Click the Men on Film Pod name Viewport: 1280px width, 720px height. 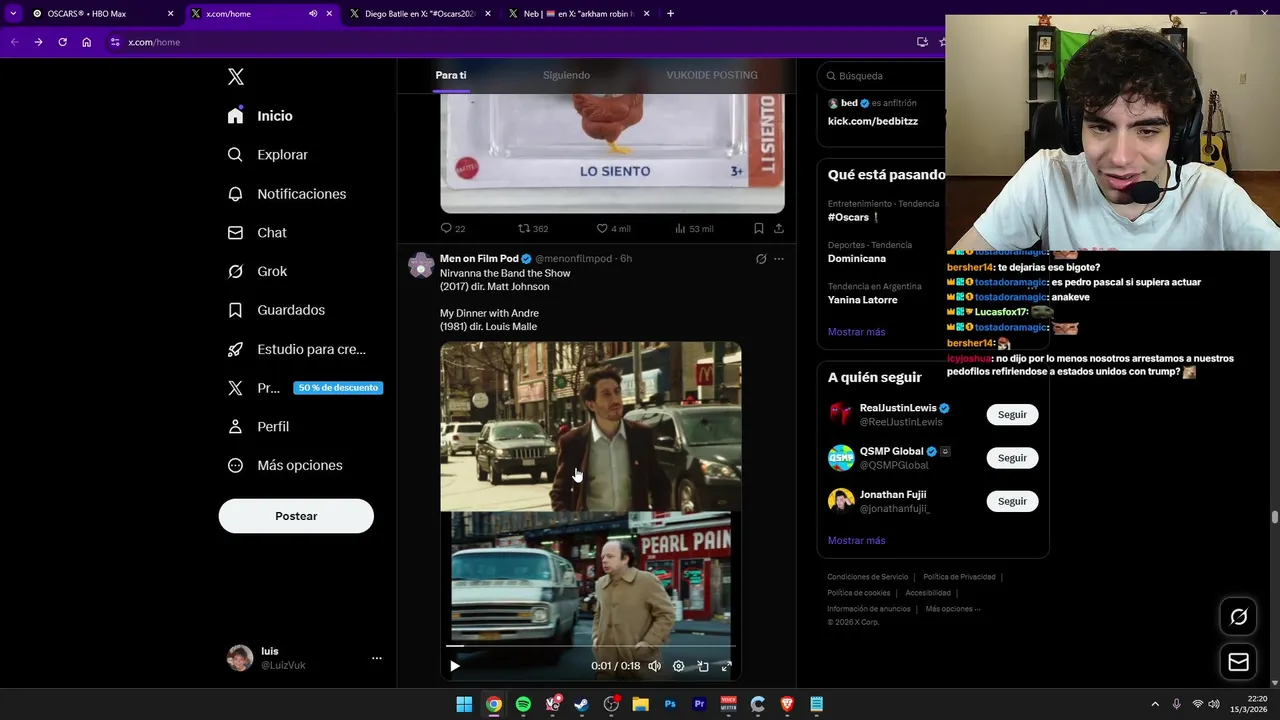(x=479, y=258)
